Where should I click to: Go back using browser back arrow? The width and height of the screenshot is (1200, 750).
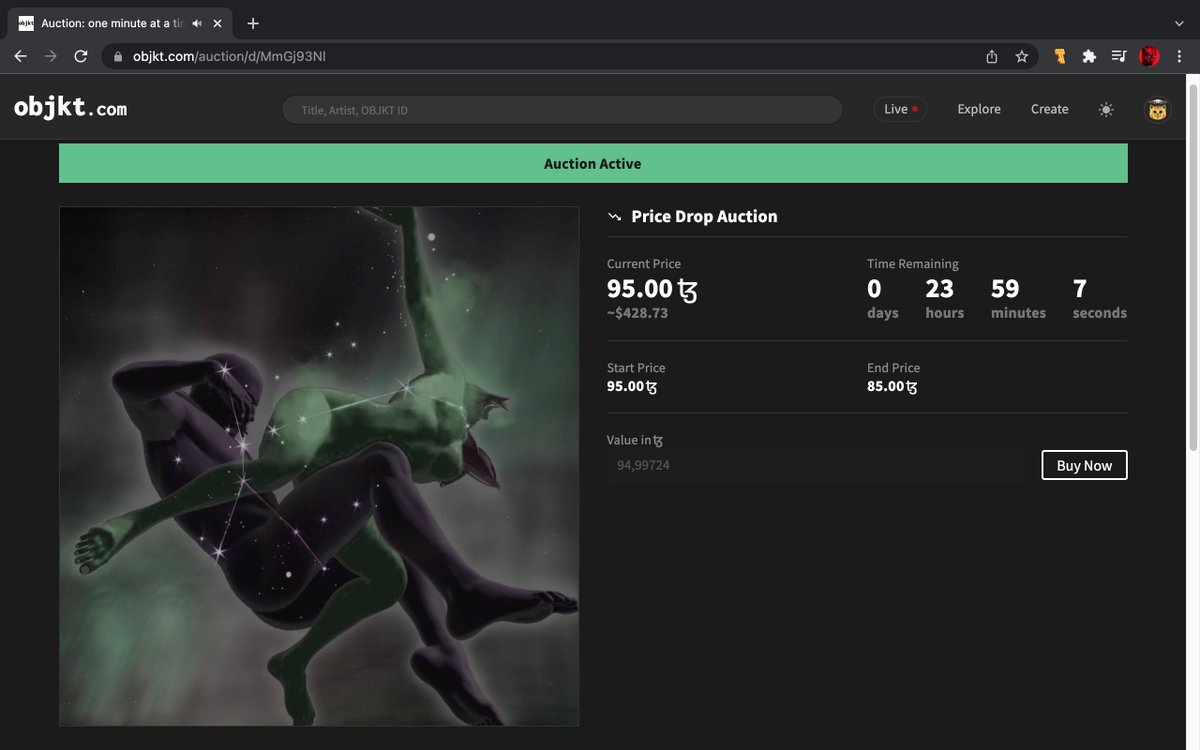point(20,57)
